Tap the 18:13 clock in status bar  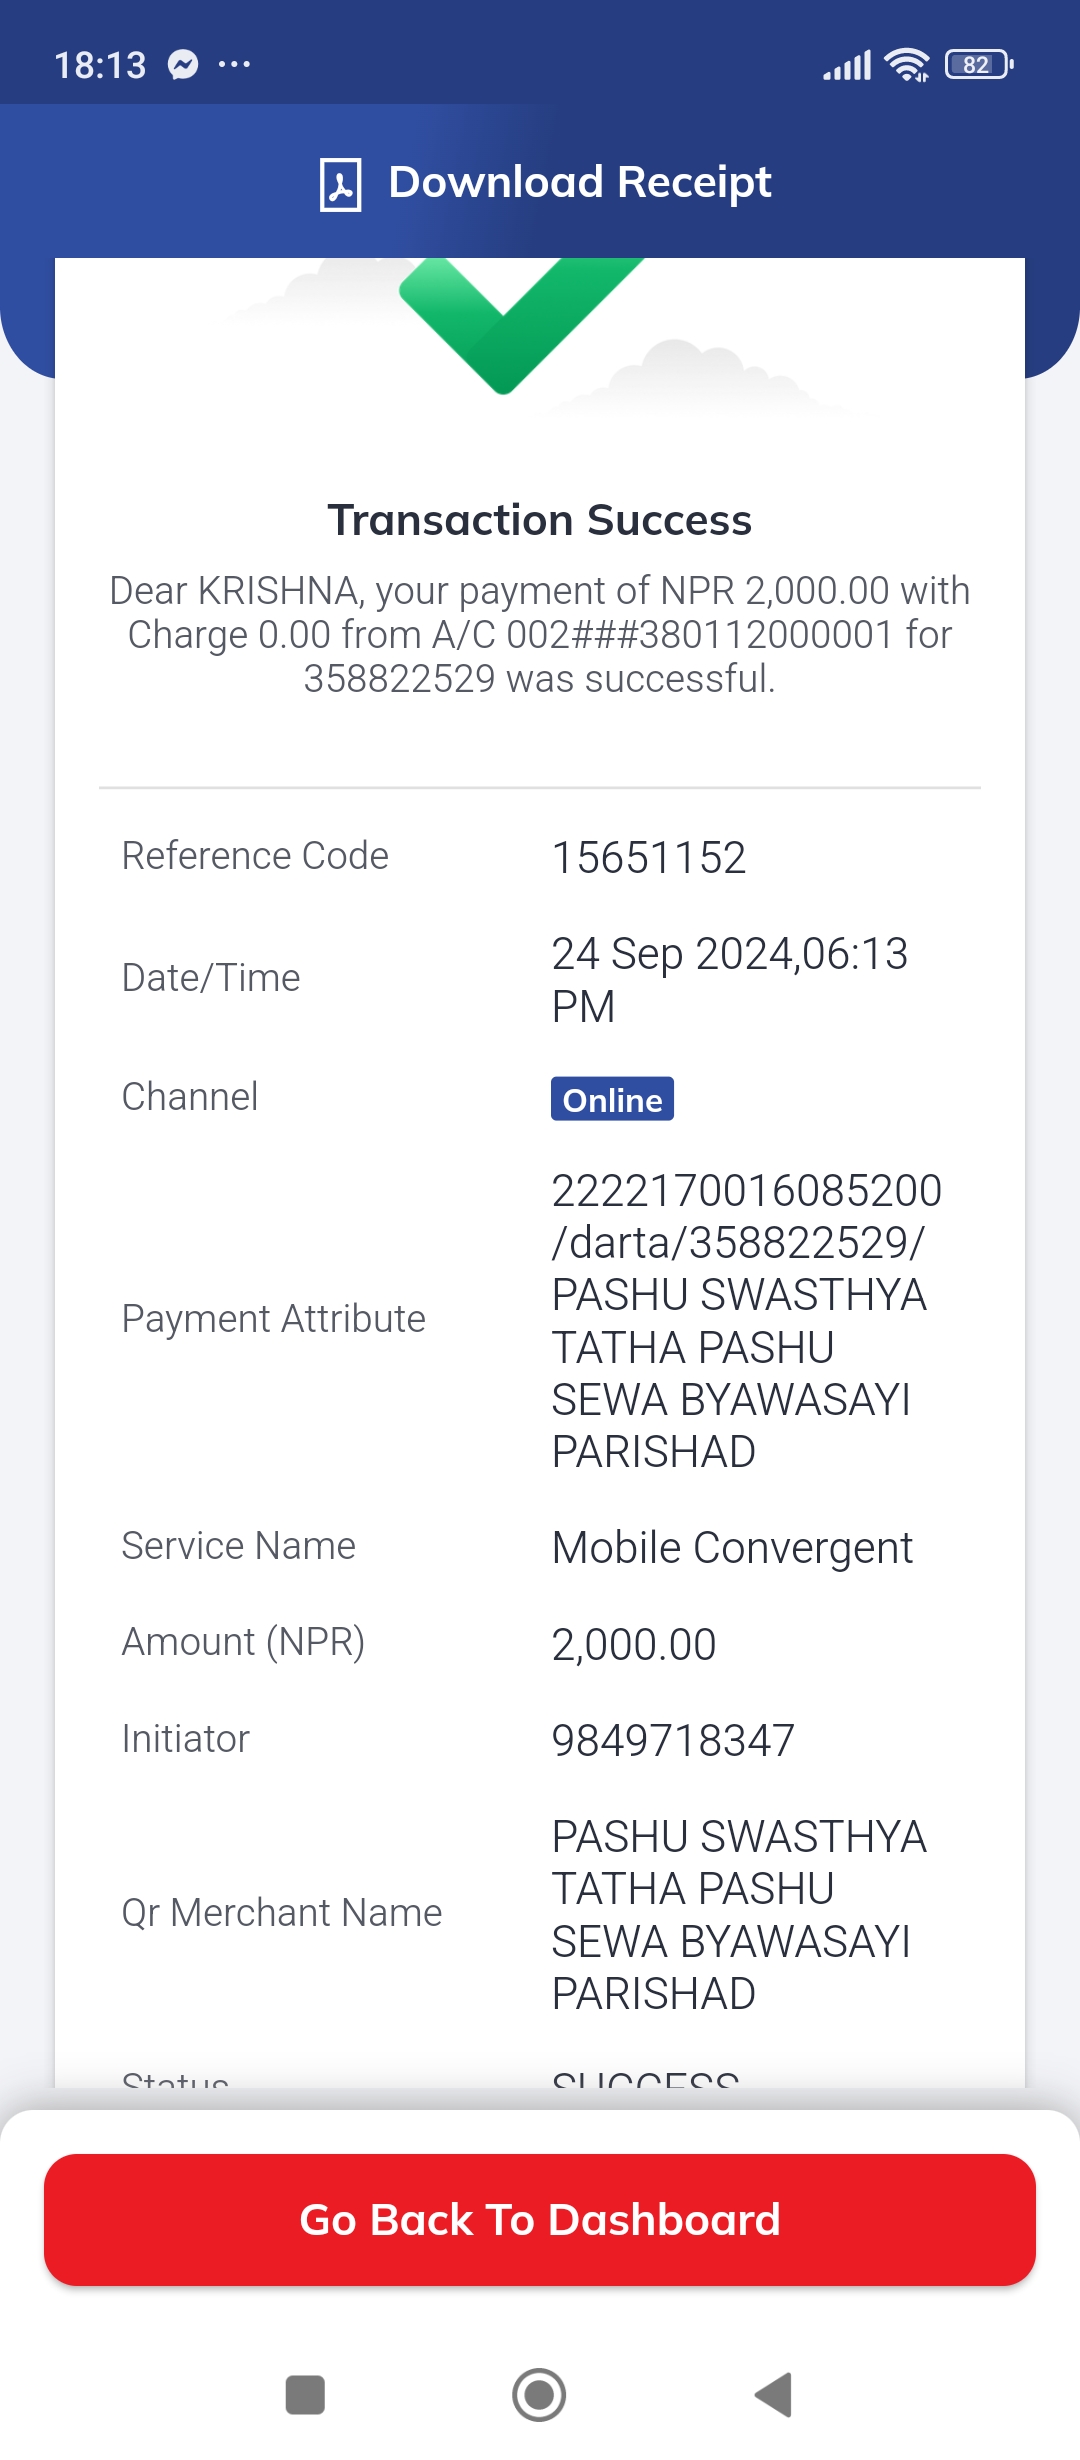pyautogui.click(x=100, y=65)
